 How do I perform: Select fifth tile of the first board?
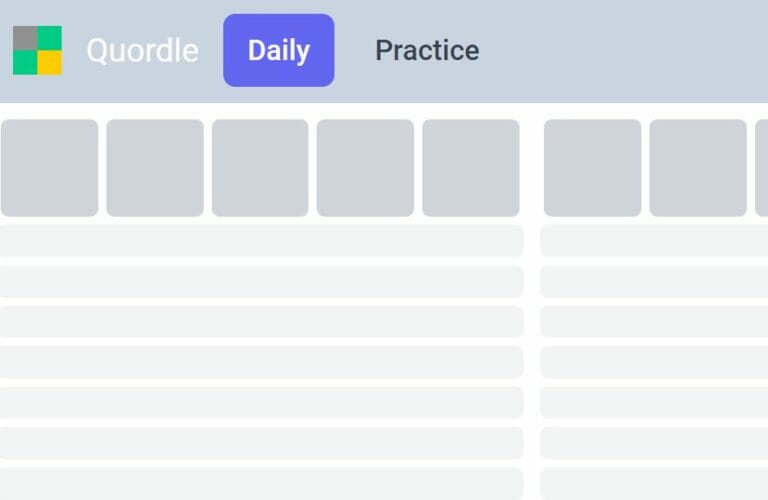(x=471, y=168)
